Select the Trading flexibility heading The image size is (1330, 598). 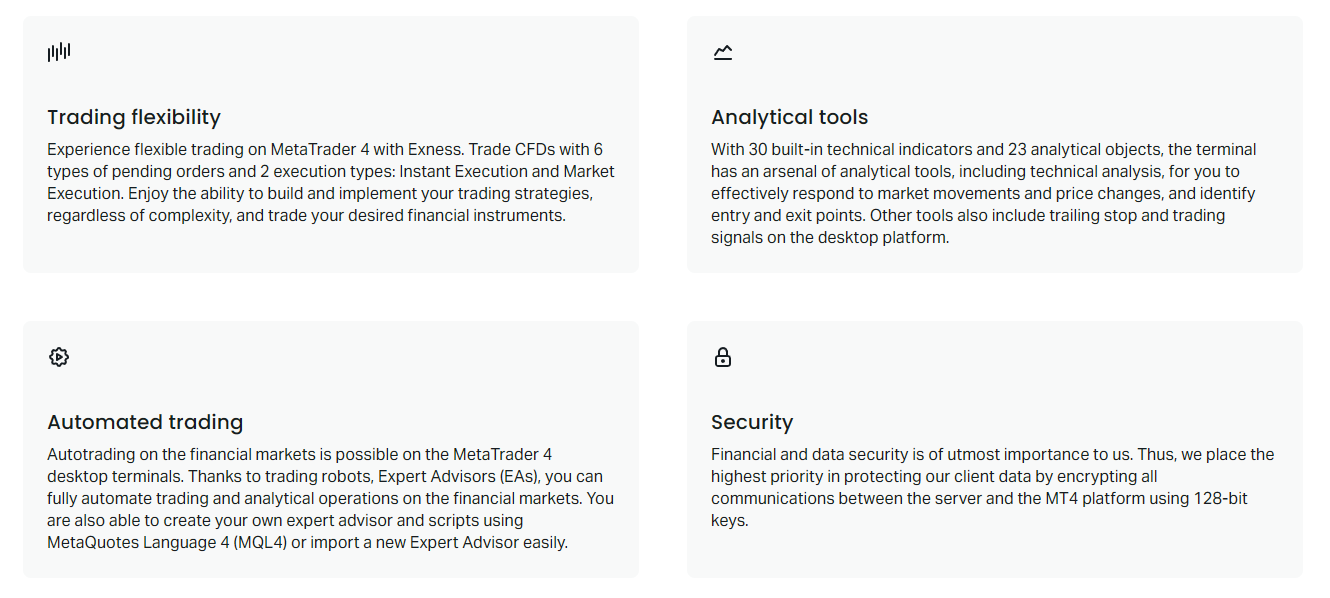point(134,117)
